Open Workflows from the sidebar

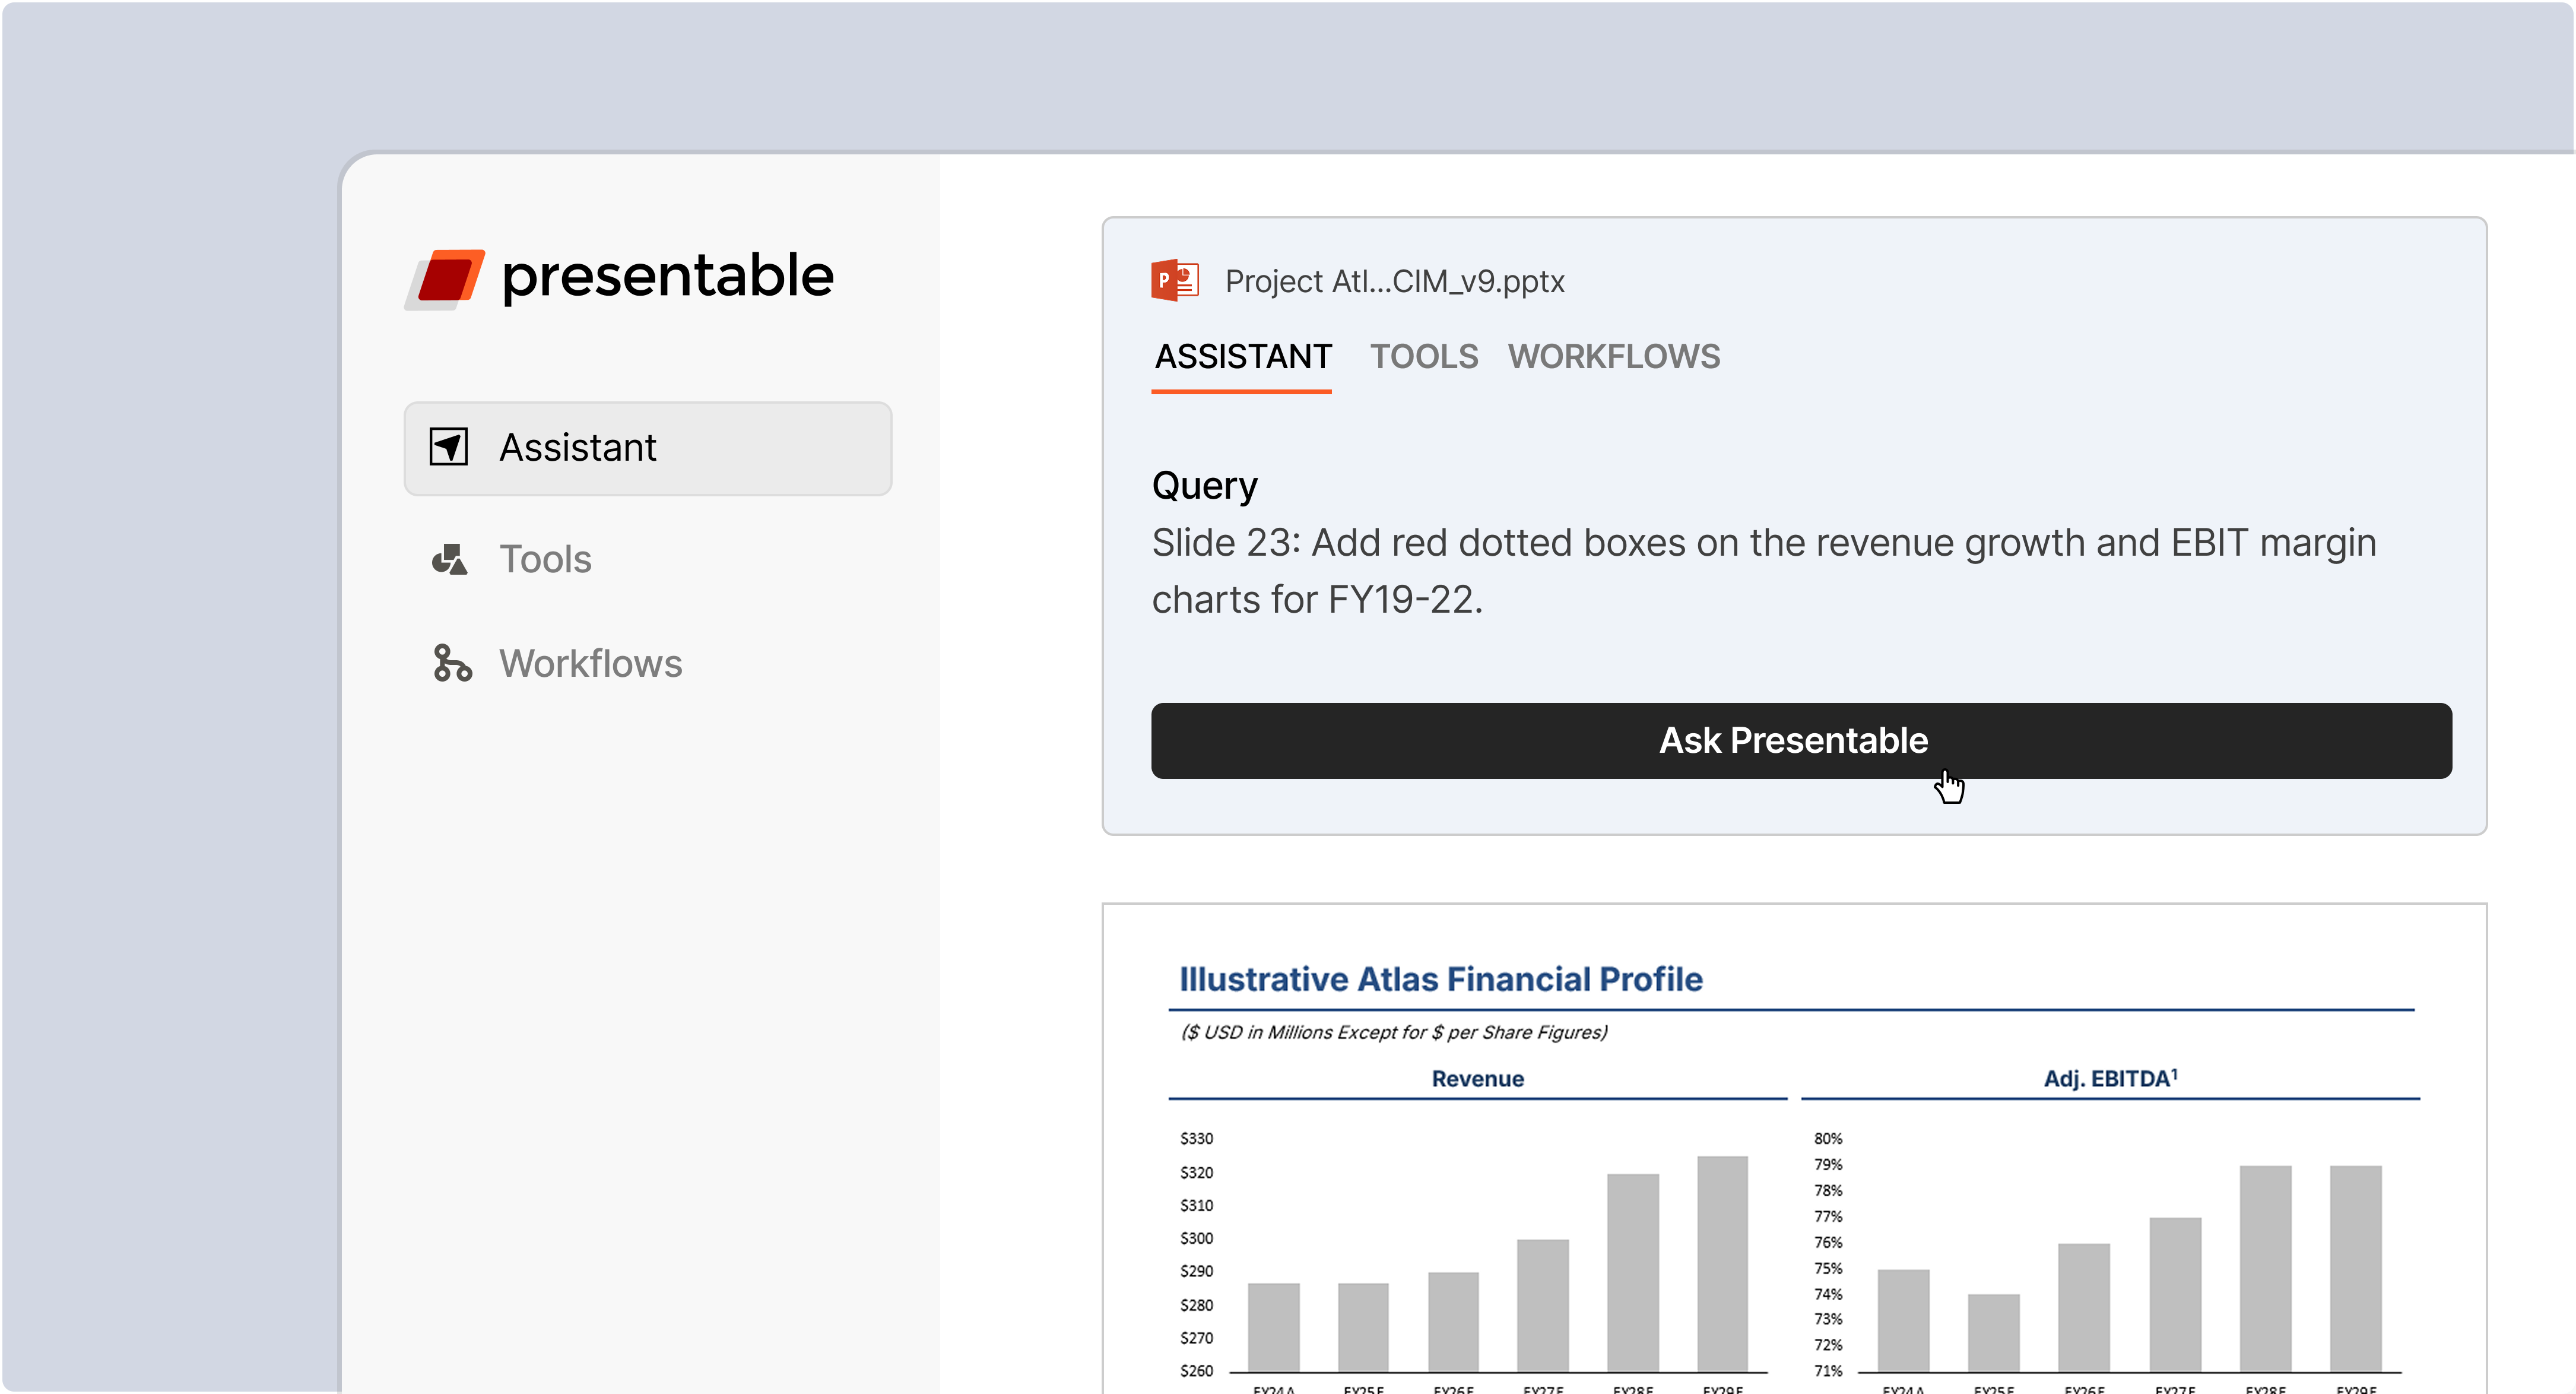click(x=590, y=663)
